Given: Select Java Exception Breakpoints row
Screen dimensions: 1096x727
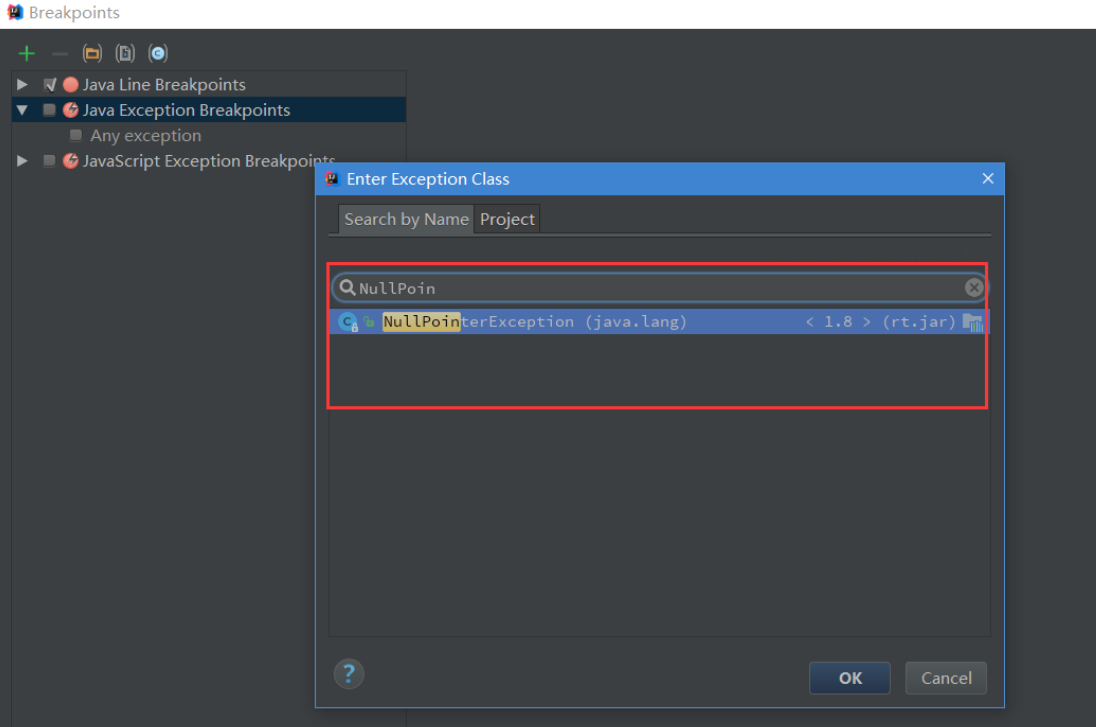Looking at the screenshot, I should click(x=208, y=110).
